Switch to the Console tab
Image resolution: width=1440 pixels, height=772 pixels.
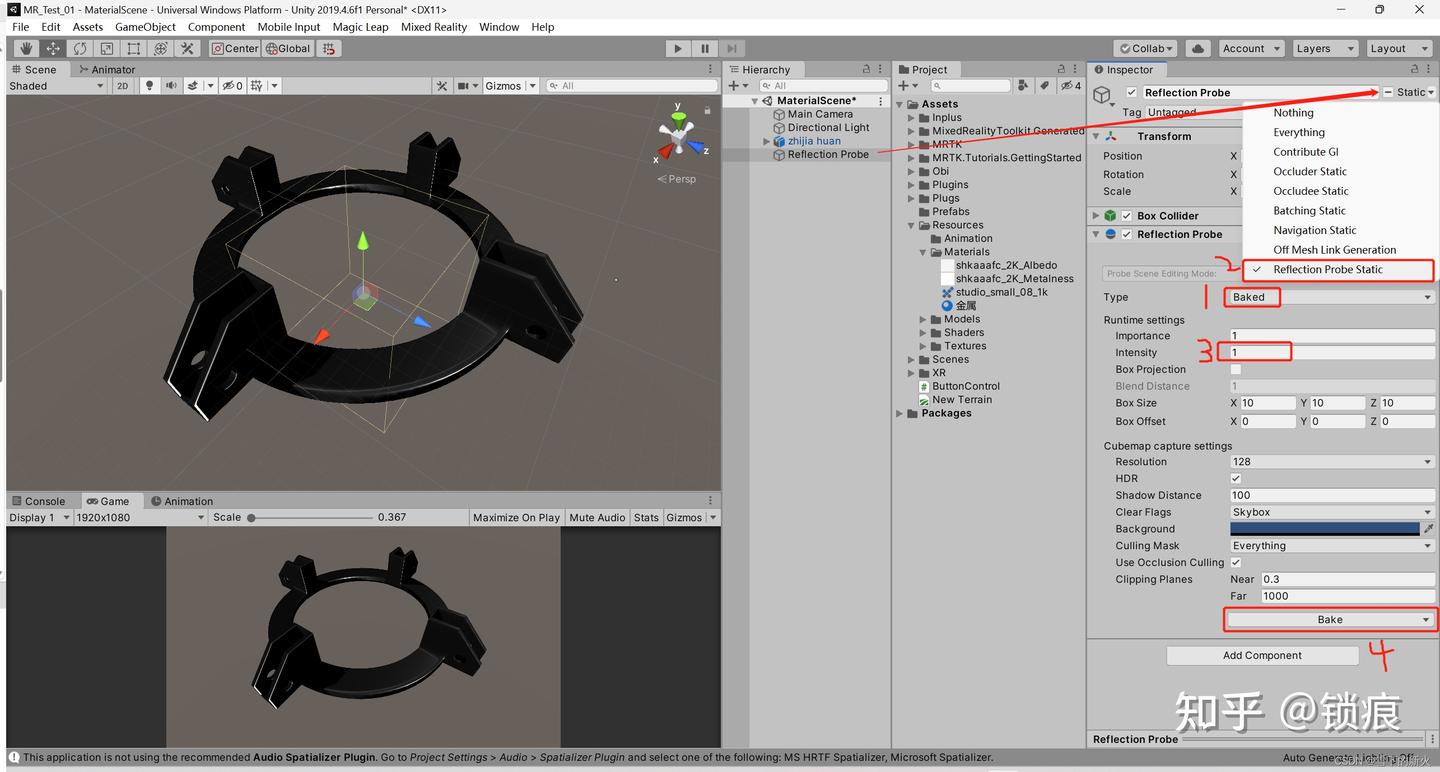pos(37,502)
